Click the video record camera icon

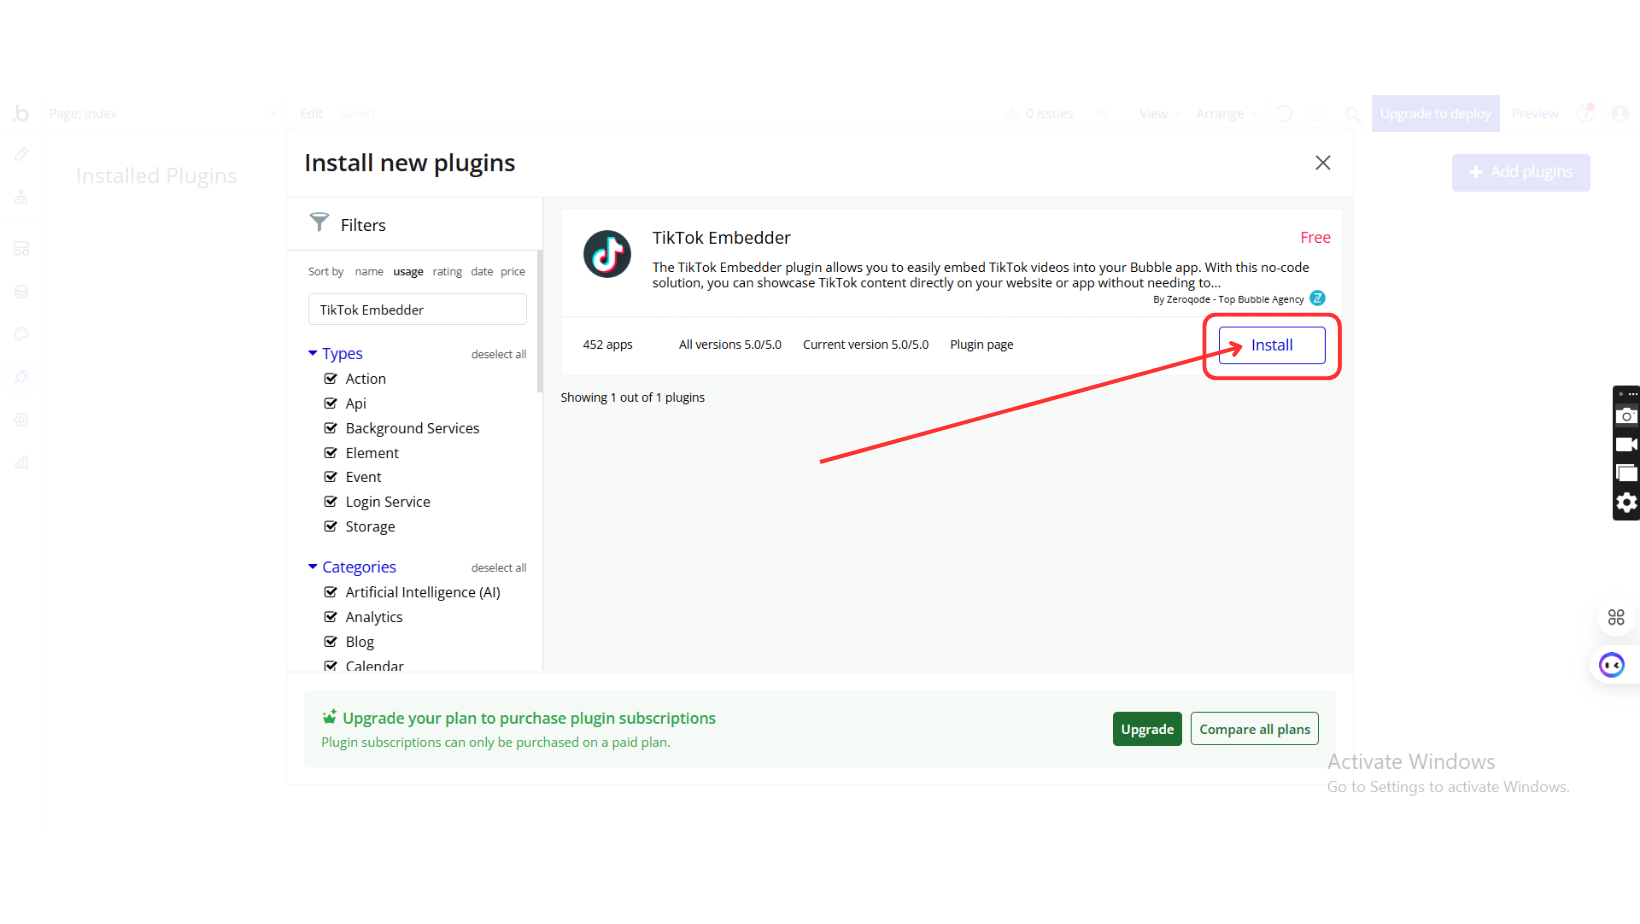[1627, 444]
